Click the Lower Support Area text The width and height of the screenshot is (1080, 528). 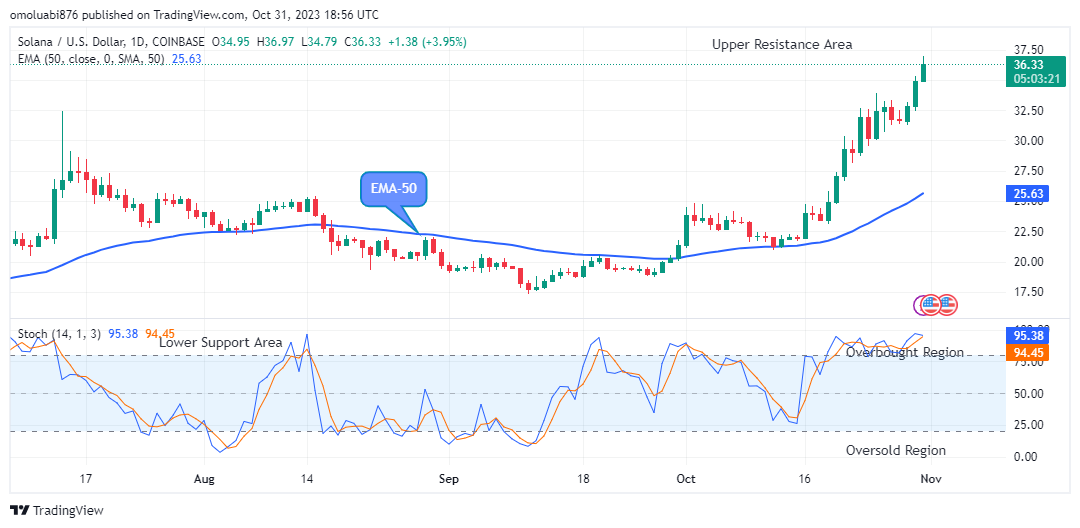(220, 342)
